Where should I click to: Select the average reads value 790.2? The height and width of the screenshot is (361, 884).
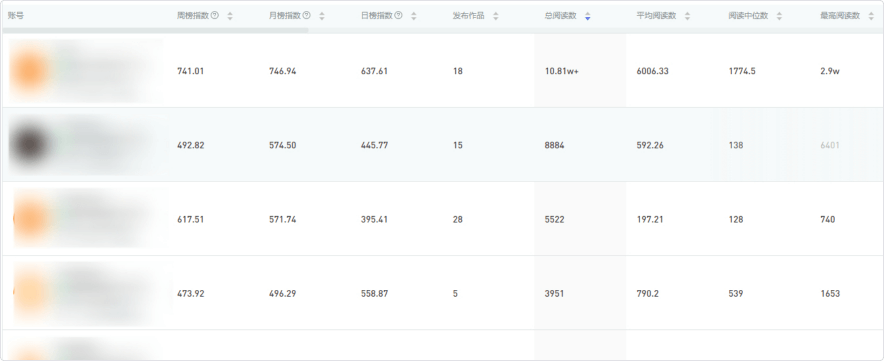[x=648, y=293]
